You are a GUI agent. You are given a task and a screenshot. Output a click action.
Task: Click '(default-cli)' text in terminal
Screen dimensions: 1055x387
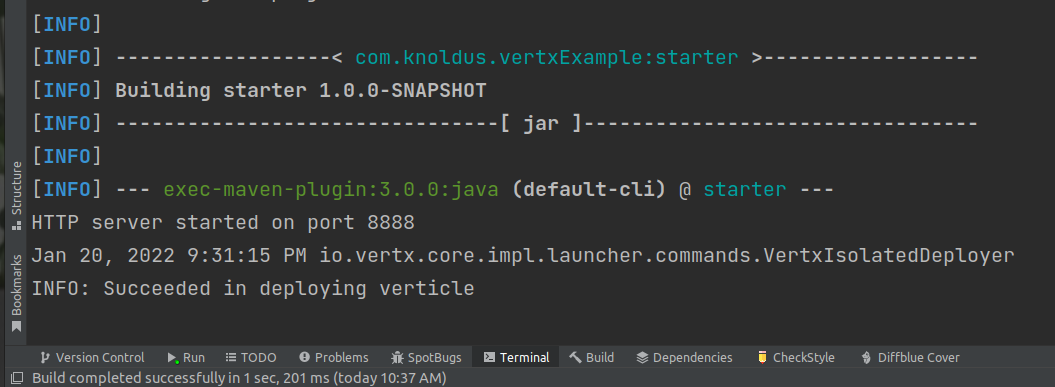(x=589, y=190)
